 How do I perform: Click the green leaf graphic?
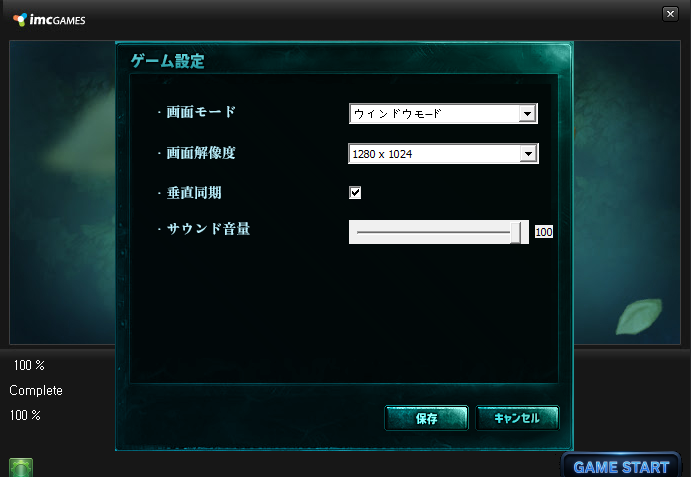pos(639,317)
